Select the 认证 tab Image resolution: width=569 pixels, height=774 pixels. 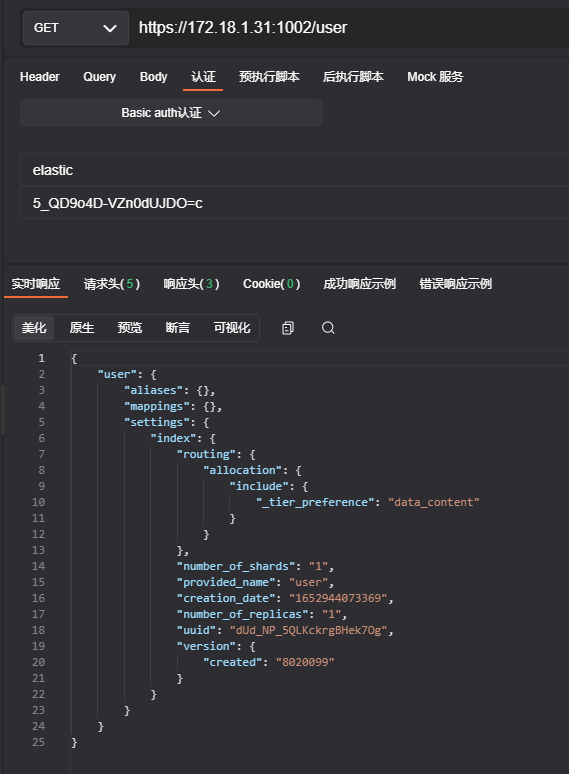(203, 77)
